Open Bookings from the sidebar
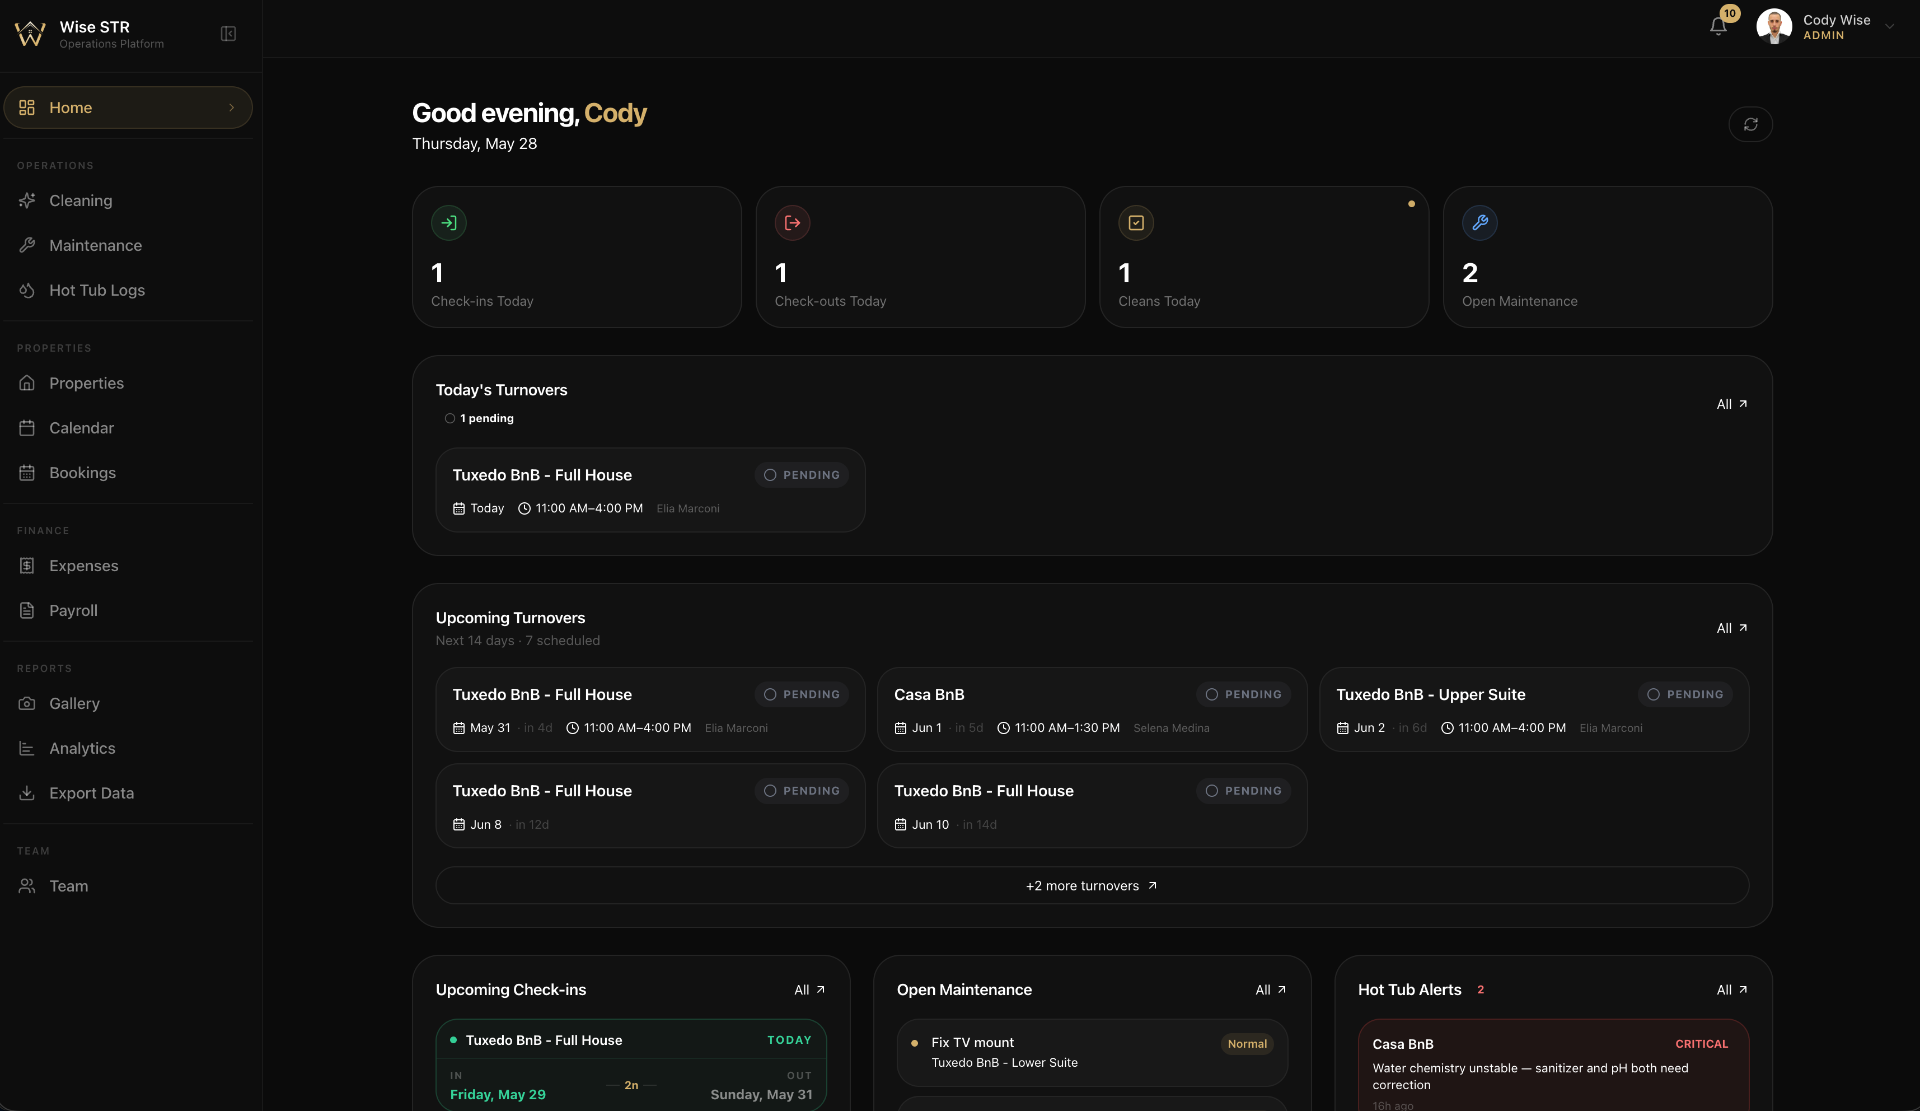The width and height of the screenshot is (1920, 1111). [128, 473]
